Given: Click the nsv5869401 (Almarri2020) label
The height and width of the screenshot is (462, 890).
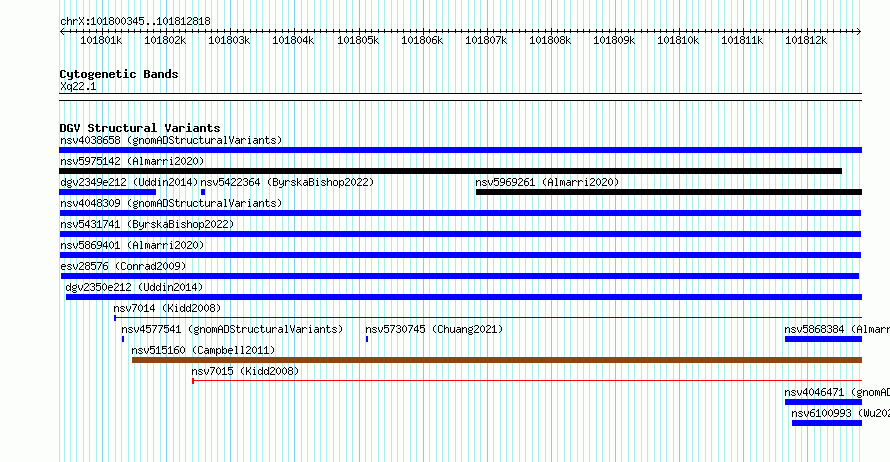Looking at the screenshot, I should click(x=132, y=245).
